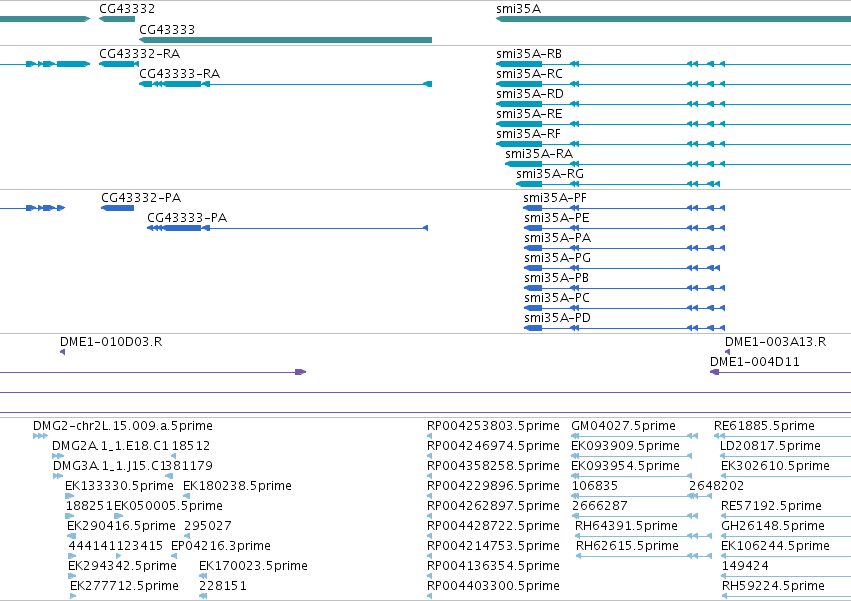Viewport: 851px width, 601px height.
Task: Select EST RH64391.5prime
Action: [x=626, y=526]
